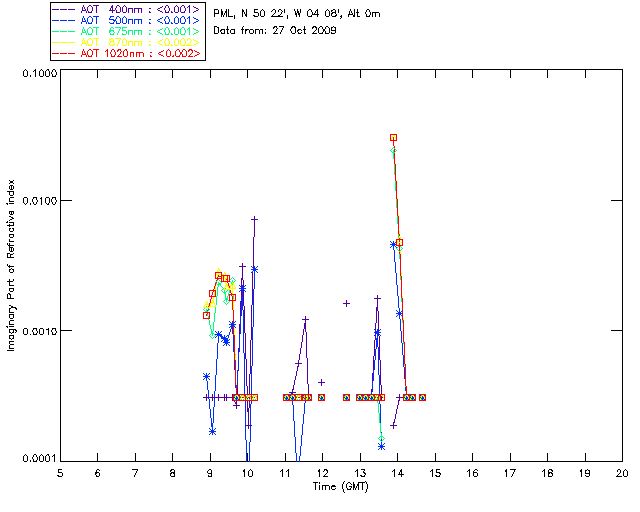Viewport: 640px width, 512px height.
Task: Click the x-axis tick label 5
Action: 60,474
